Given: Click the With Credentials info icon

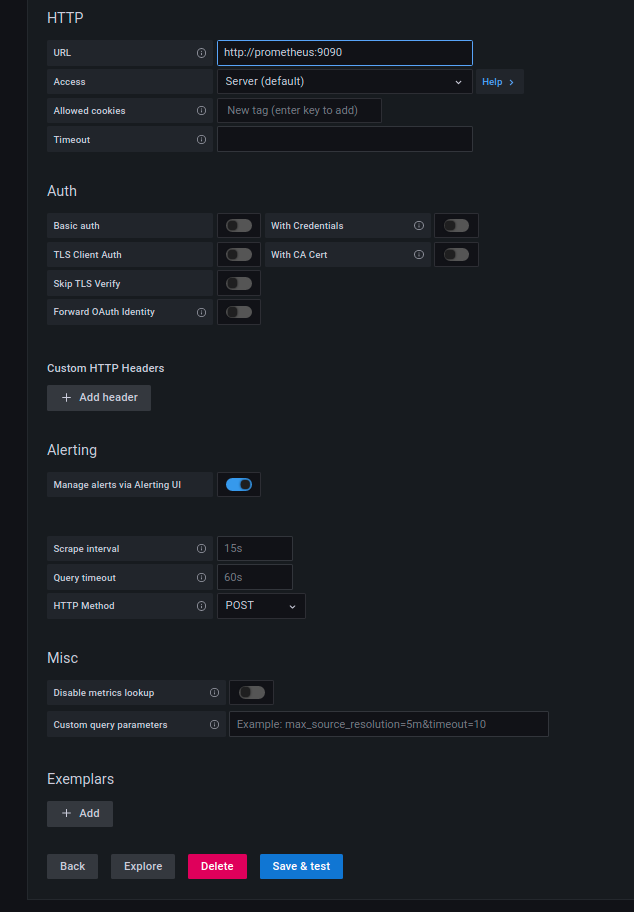Looking at the screenshot, I should [x=419, y=225].
